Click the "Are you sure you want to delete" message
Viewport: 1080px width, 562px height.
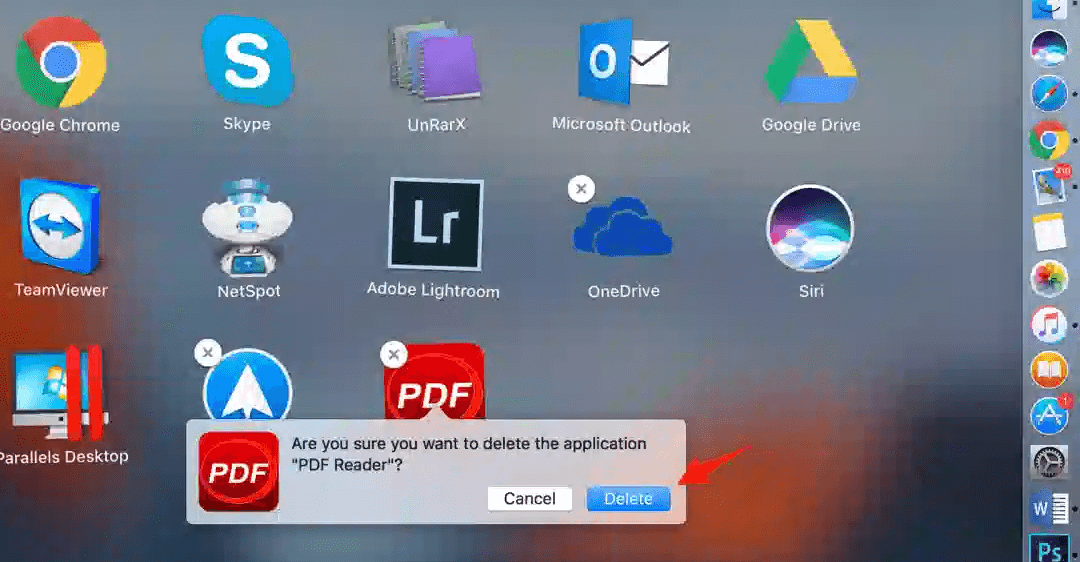tap(468, 454)
